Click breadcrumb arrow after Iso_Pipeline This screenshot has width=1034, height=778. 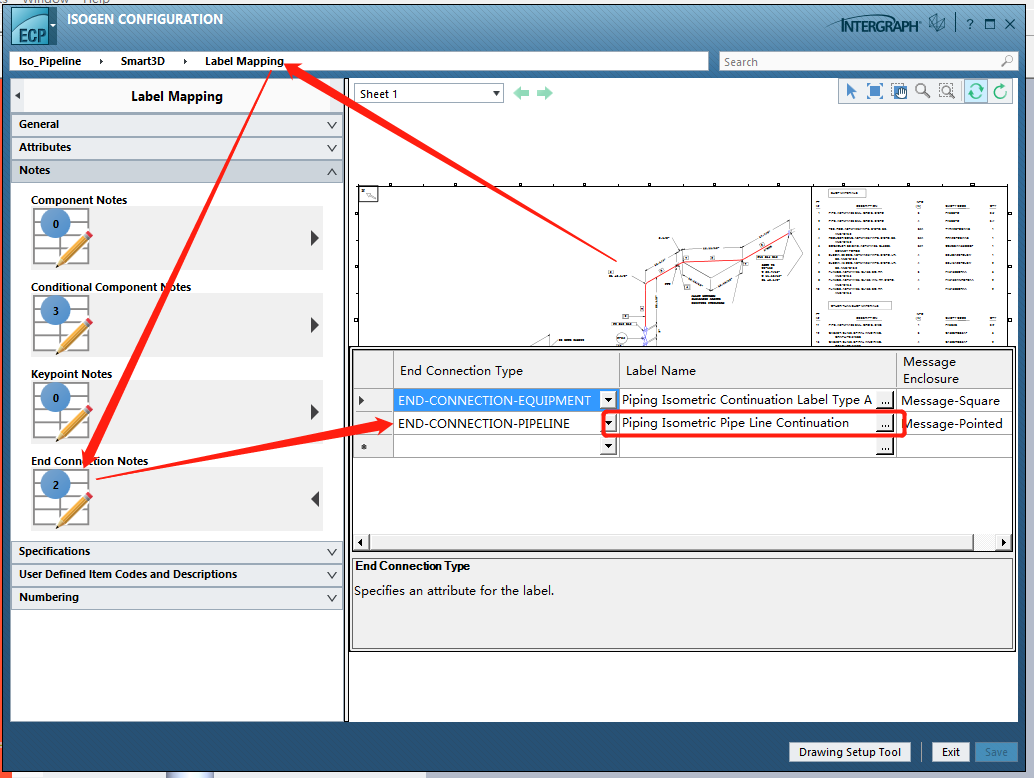pyautogui.click(x=101, y=61)
